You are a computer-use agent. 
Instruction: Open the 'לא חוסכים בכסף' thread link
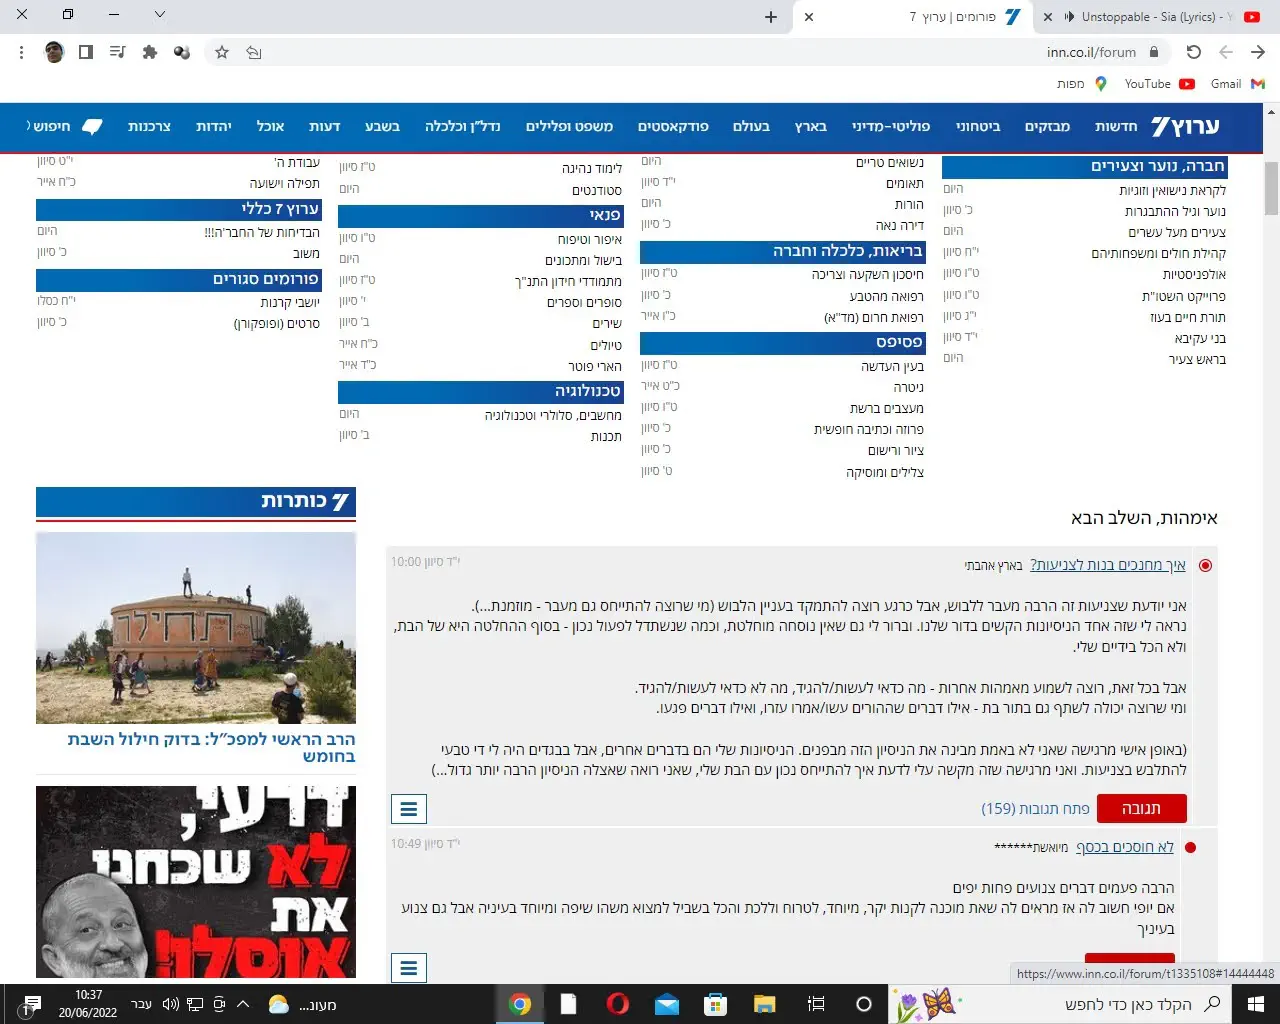pos(1124,847)
